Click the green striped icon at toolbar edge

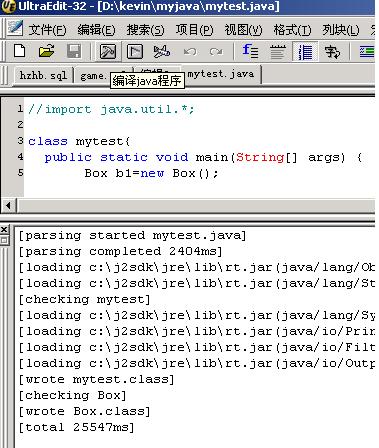coord(367,51)
